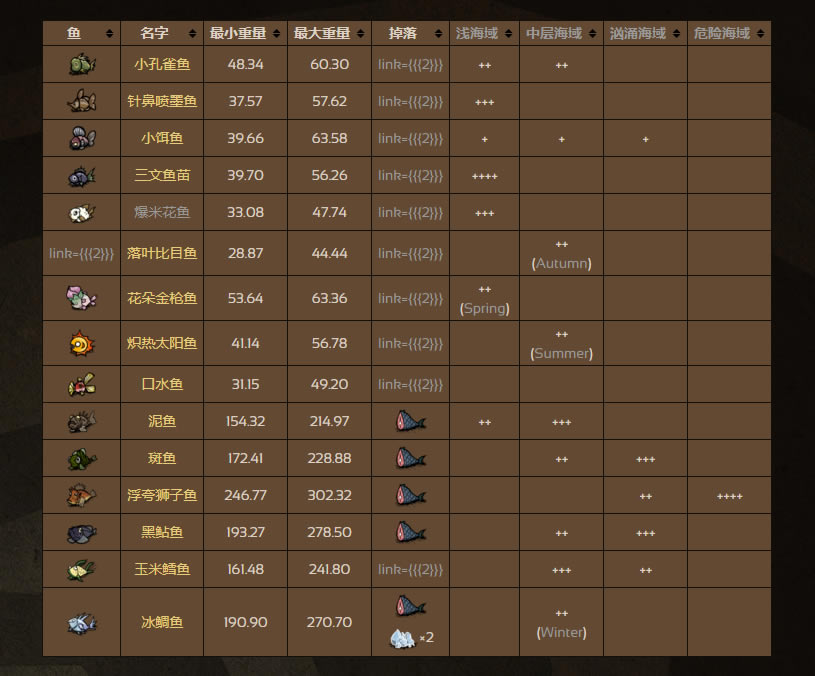Click the ice drop icon in 冰鲷鱼 row

[403, 638]
